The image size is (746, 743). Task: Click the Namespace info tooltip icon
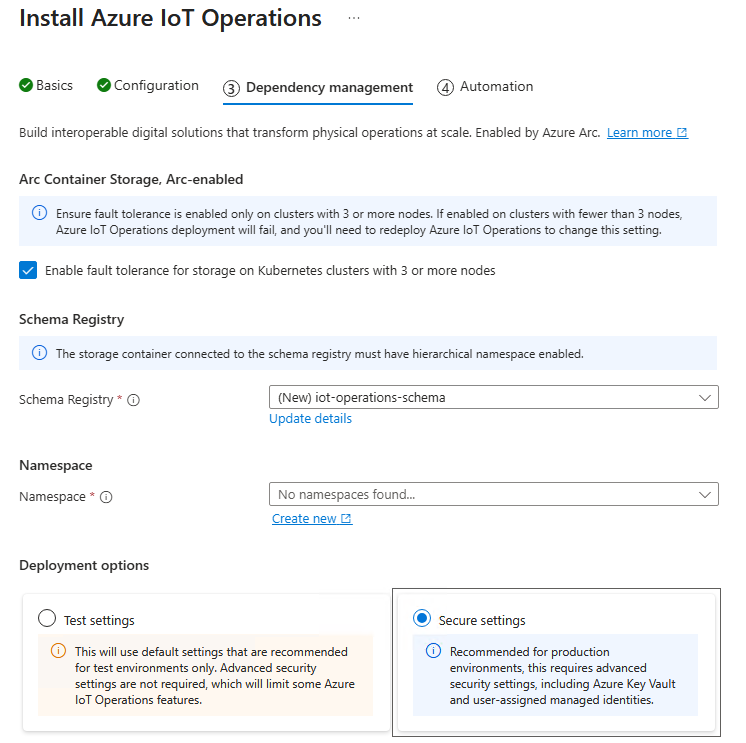coord(106,497)
